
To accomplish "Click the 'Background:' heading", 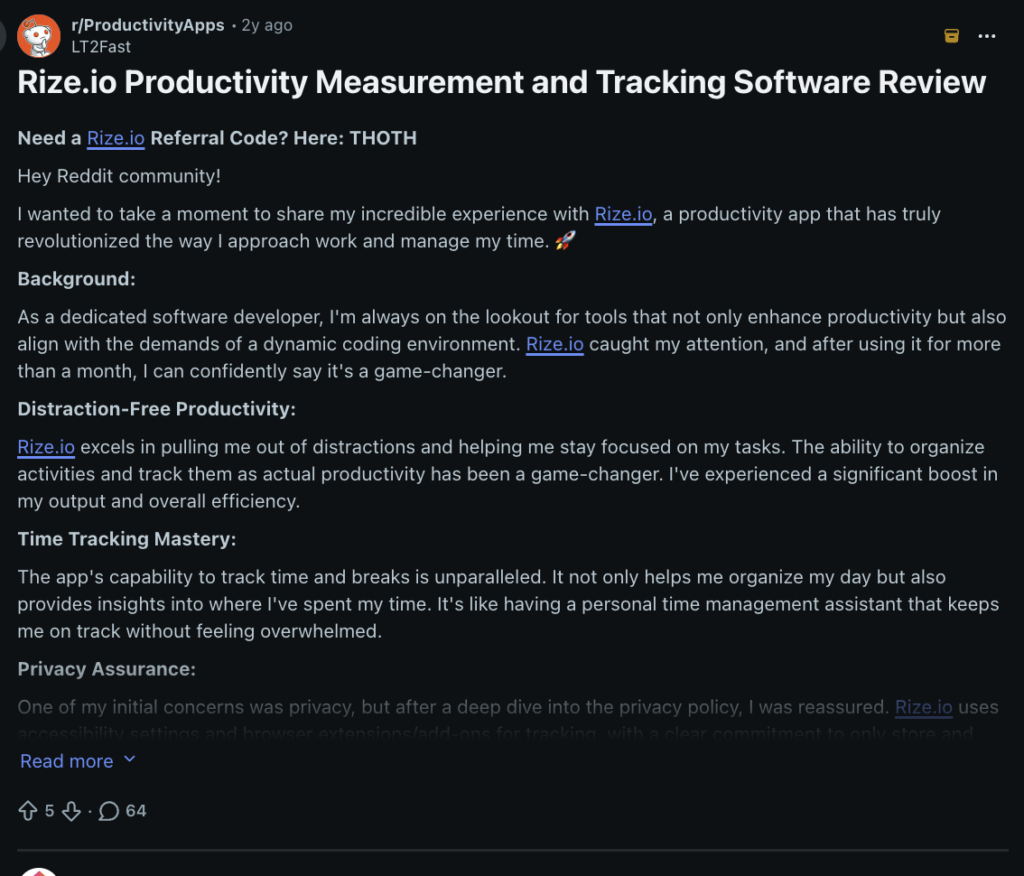I will (76, 279).
